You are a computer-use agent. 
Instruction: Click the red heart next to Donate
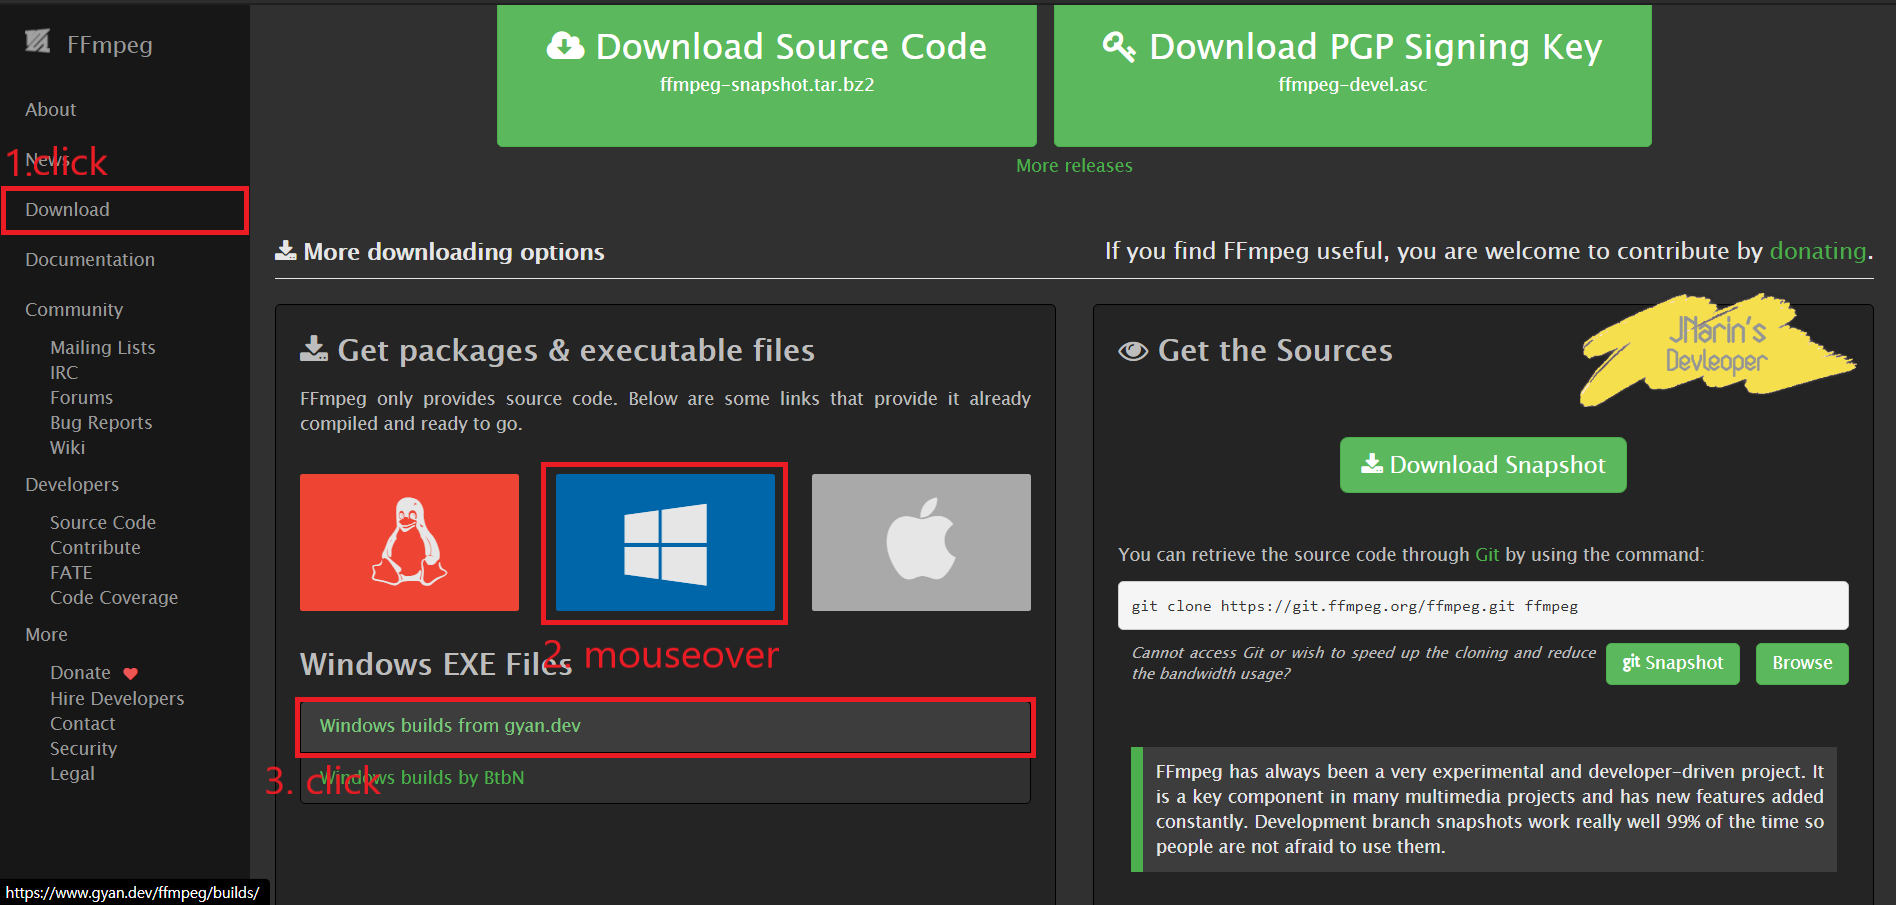130,673
